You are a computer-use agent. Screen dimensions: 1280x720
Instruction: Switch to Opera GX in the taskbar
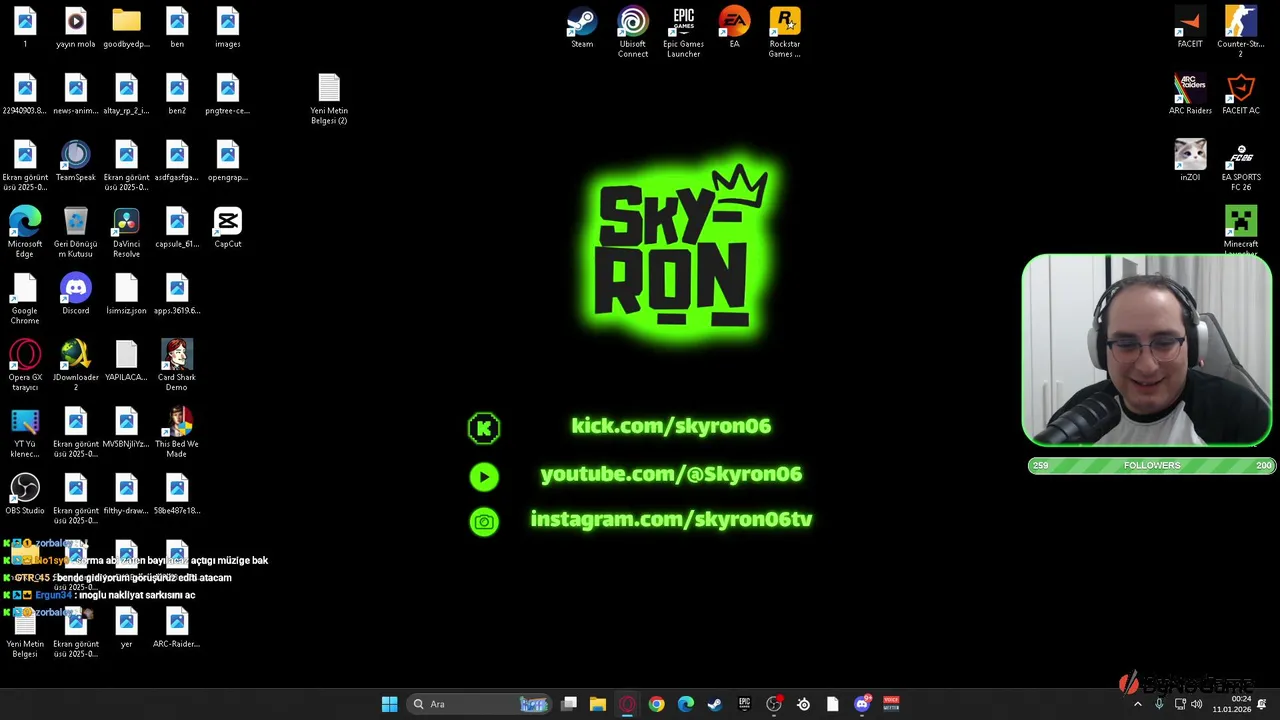tap(627, 704)
